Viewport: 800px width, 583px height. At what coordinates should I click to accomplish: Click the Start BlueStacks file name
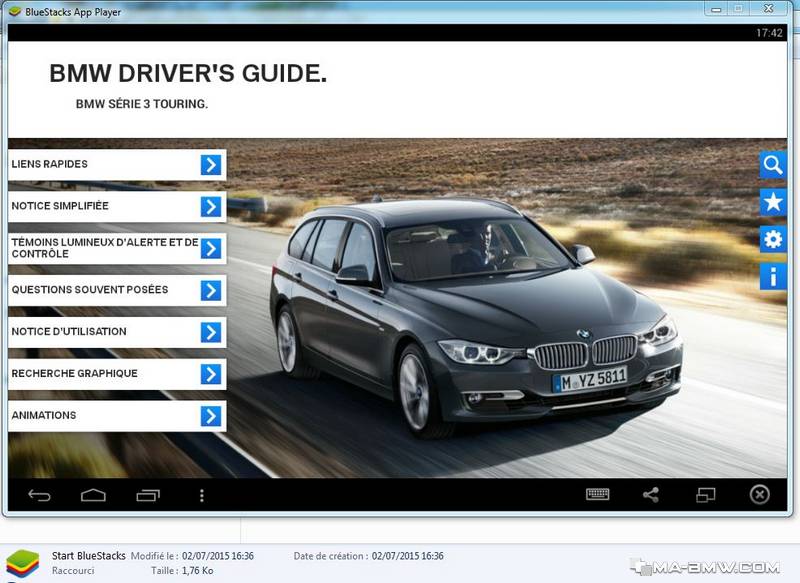[88, 555]
